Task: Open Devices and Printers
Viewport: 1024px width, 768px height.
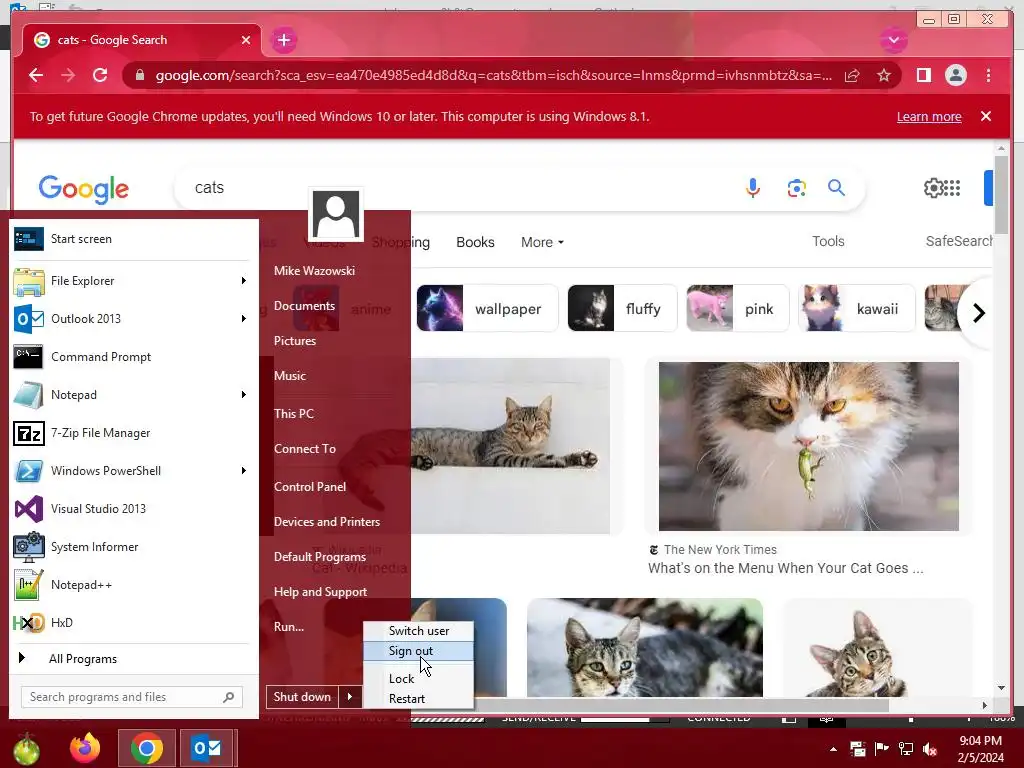Action: click(x=327, y=522)
